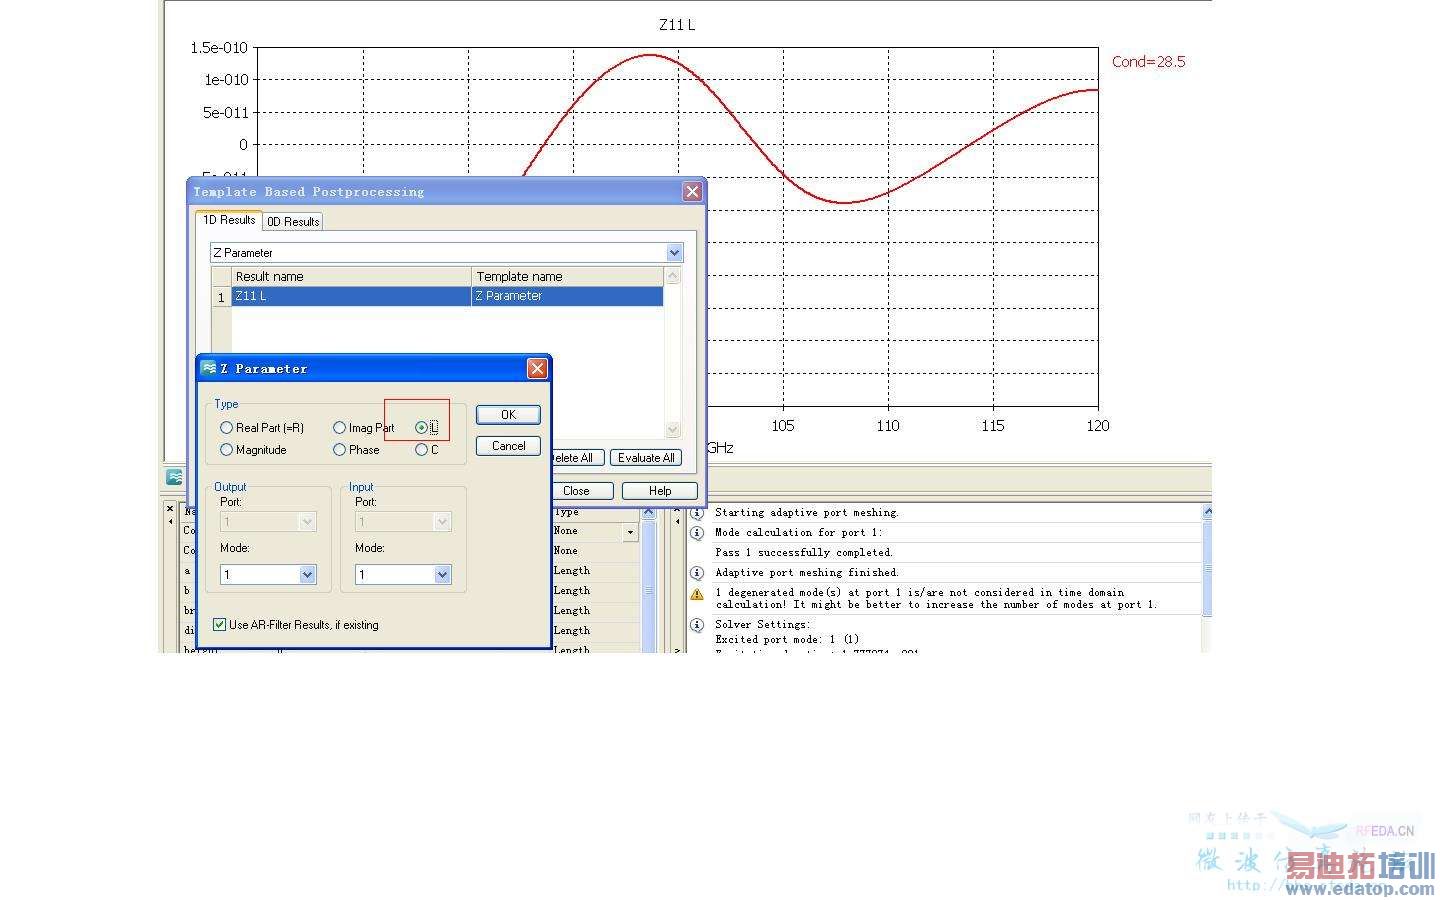Select the Phase radio button
Screen dimensions: 1440x900
coord(340,450)
